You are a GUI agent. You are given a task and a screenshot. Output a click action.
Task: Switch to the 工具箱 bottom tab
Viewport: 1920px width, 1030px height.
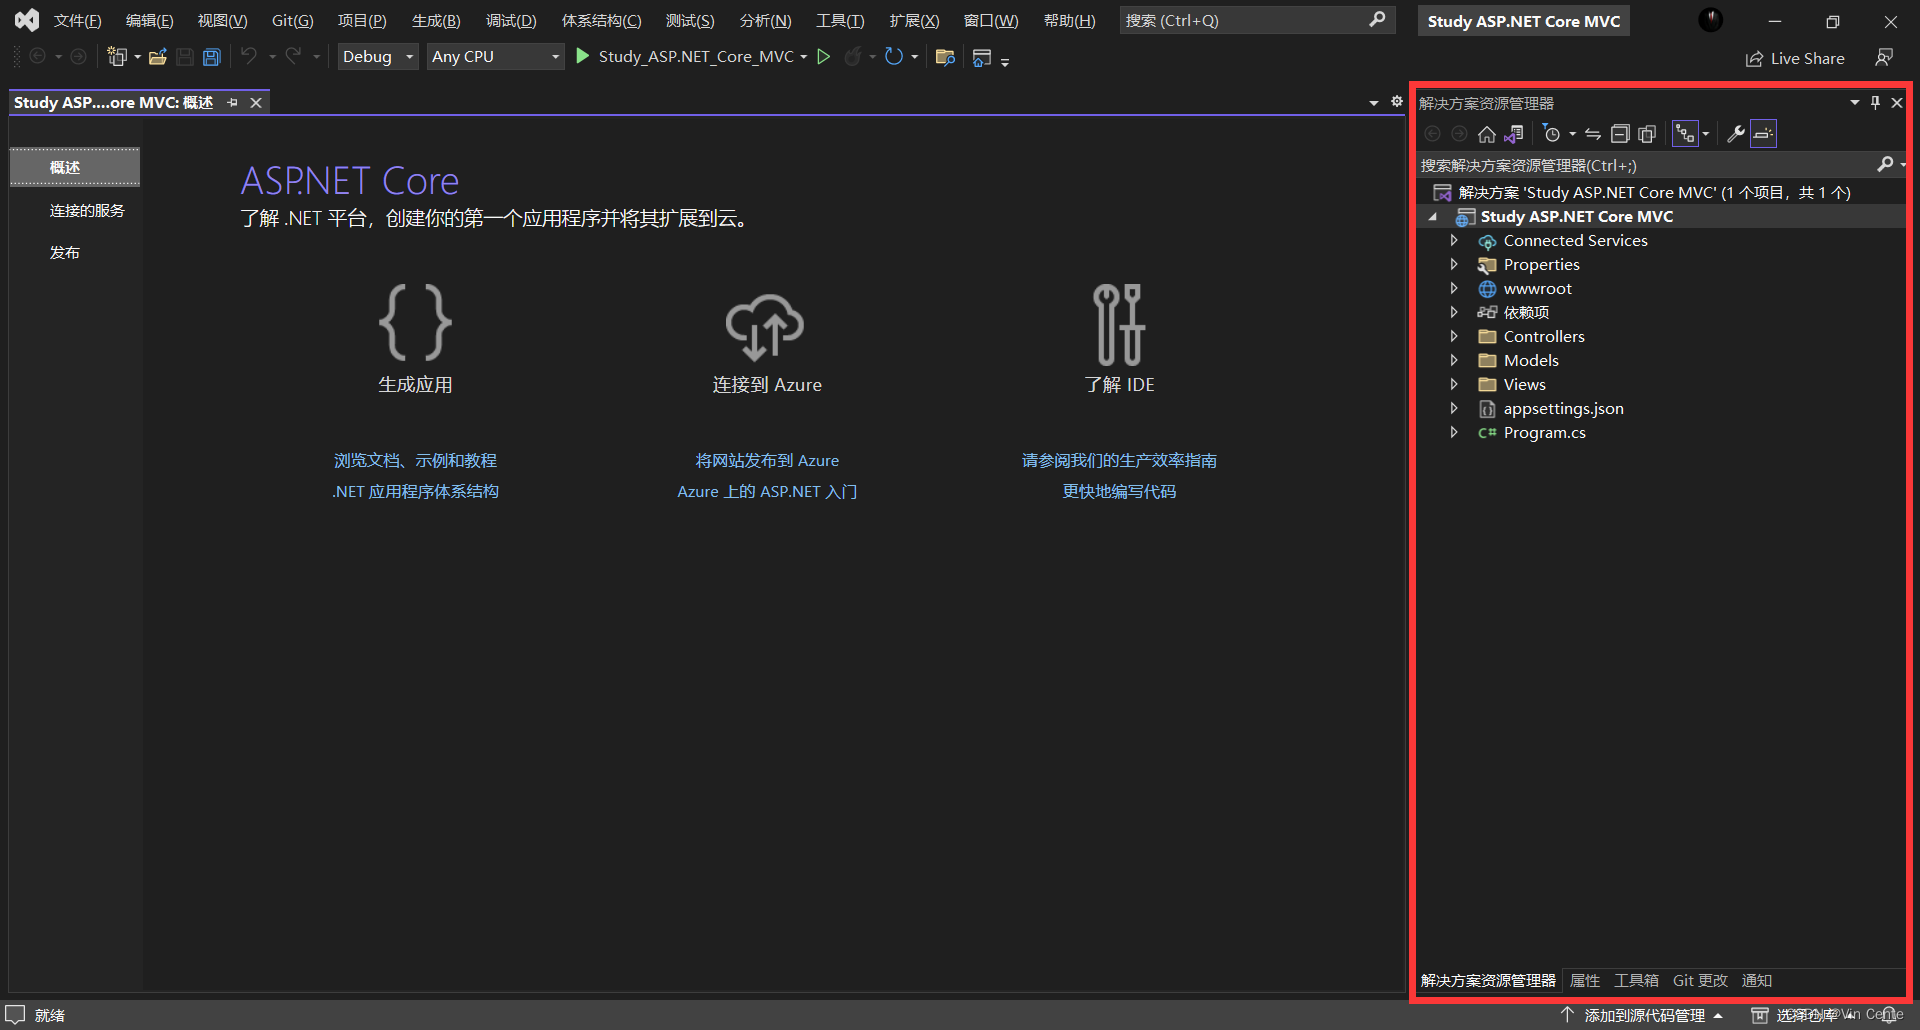[x=1636, y=981]
